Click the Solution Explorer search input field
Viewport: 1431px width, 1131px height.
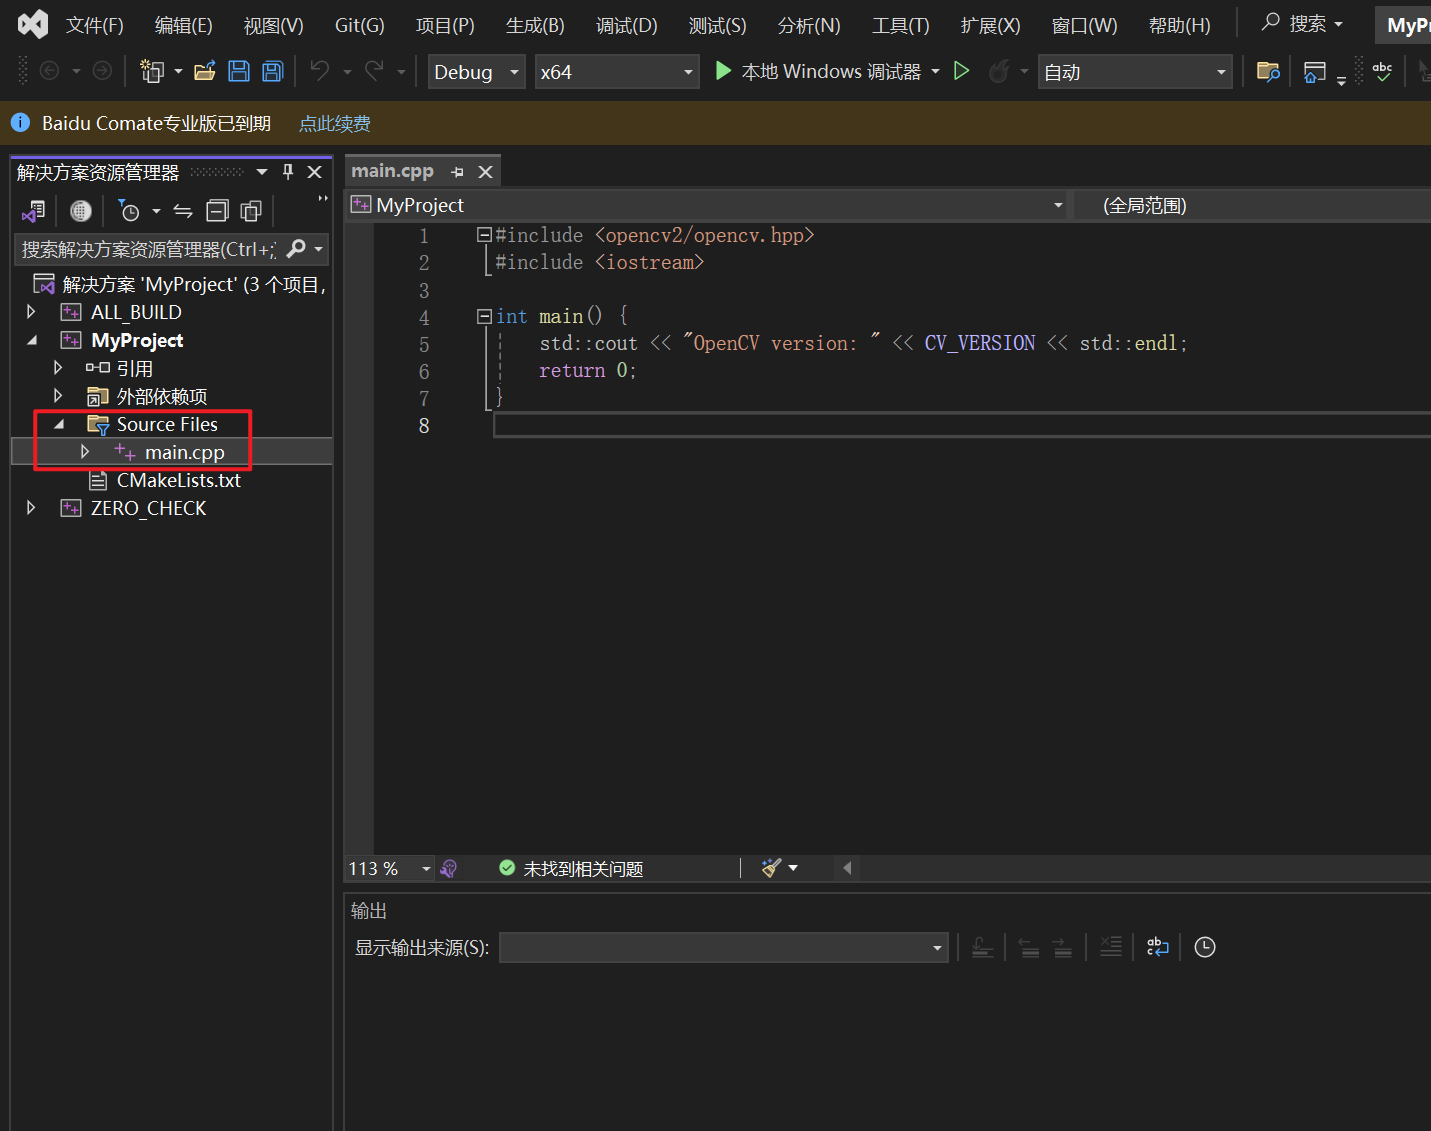pos(149,249)
